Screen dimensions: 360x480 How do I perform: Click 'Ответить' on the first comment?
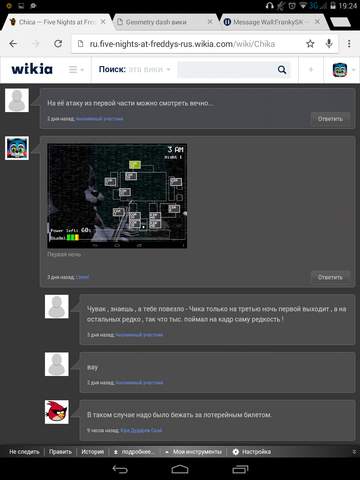click(x=330, y=119)
